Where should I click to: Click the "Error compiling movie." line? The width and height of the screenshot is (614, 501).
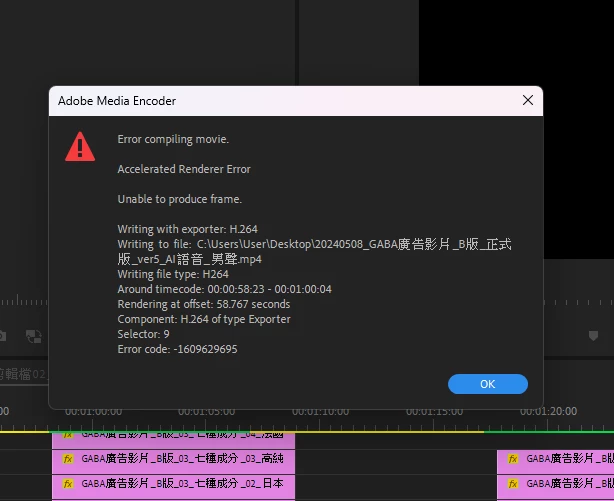[x=173, y=139]
